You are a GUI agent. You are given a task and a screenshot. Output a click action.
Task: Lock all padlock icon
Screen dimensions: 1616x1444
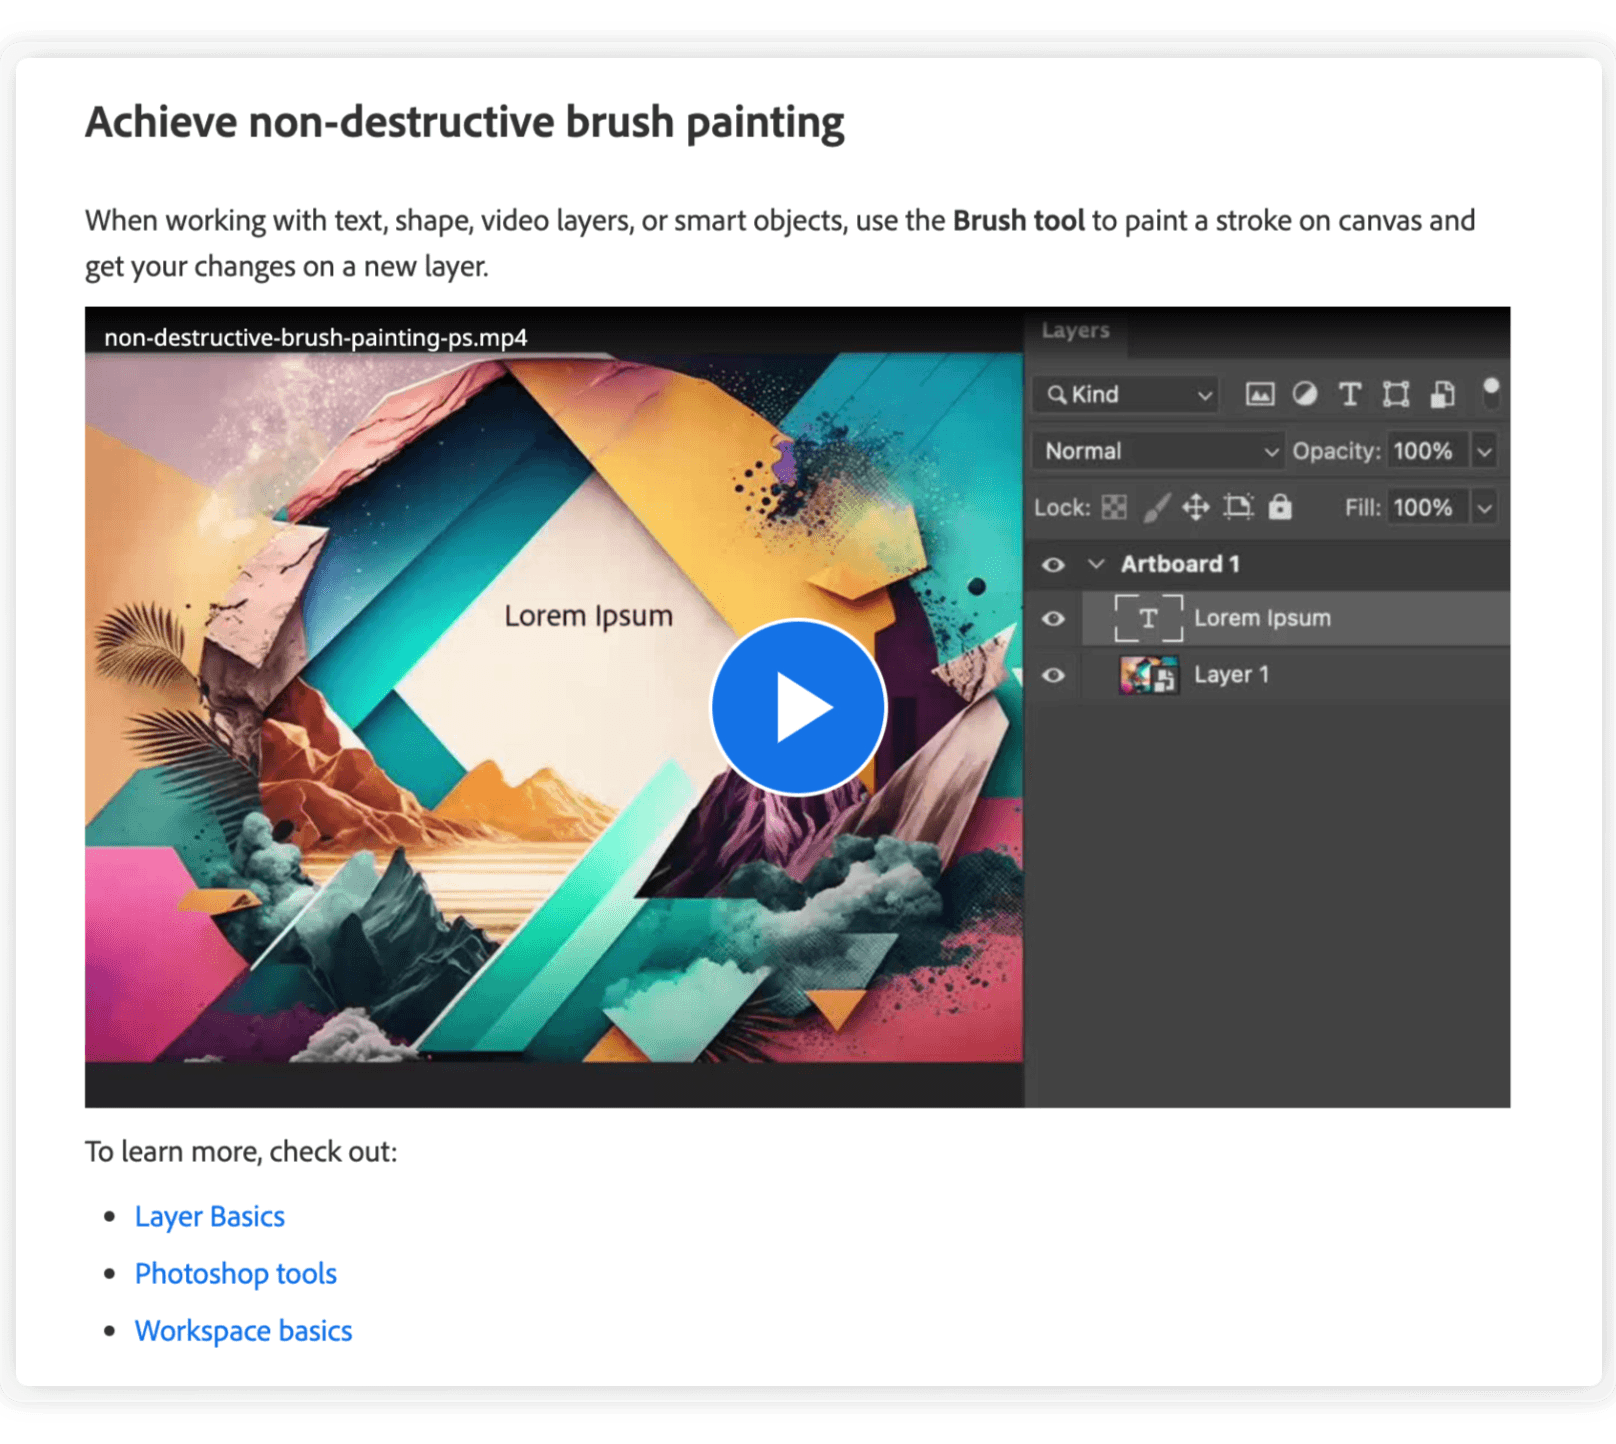[x=1280, y=507]
